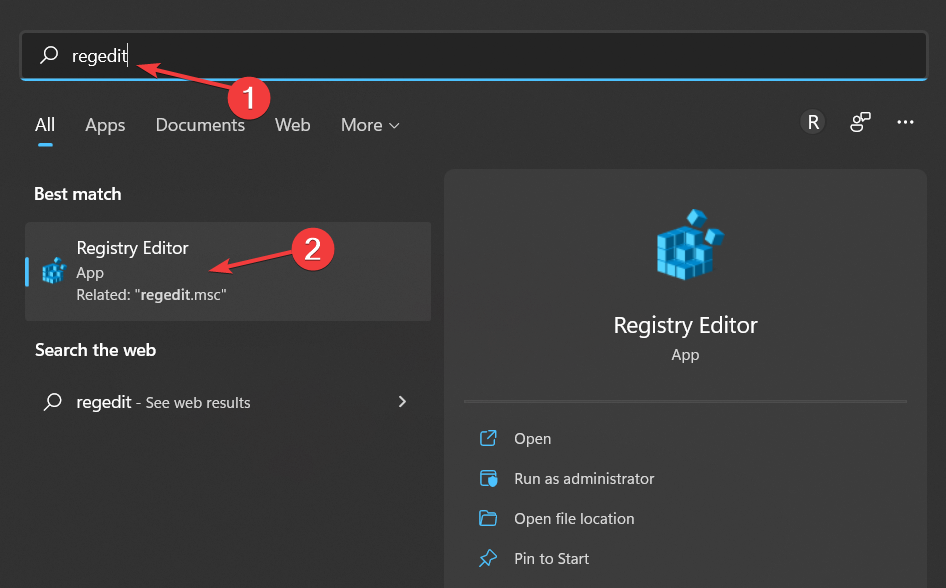Switch to the Web tab
The height and width of the screenshot is (588, 946).
click(x=293, y=125)
